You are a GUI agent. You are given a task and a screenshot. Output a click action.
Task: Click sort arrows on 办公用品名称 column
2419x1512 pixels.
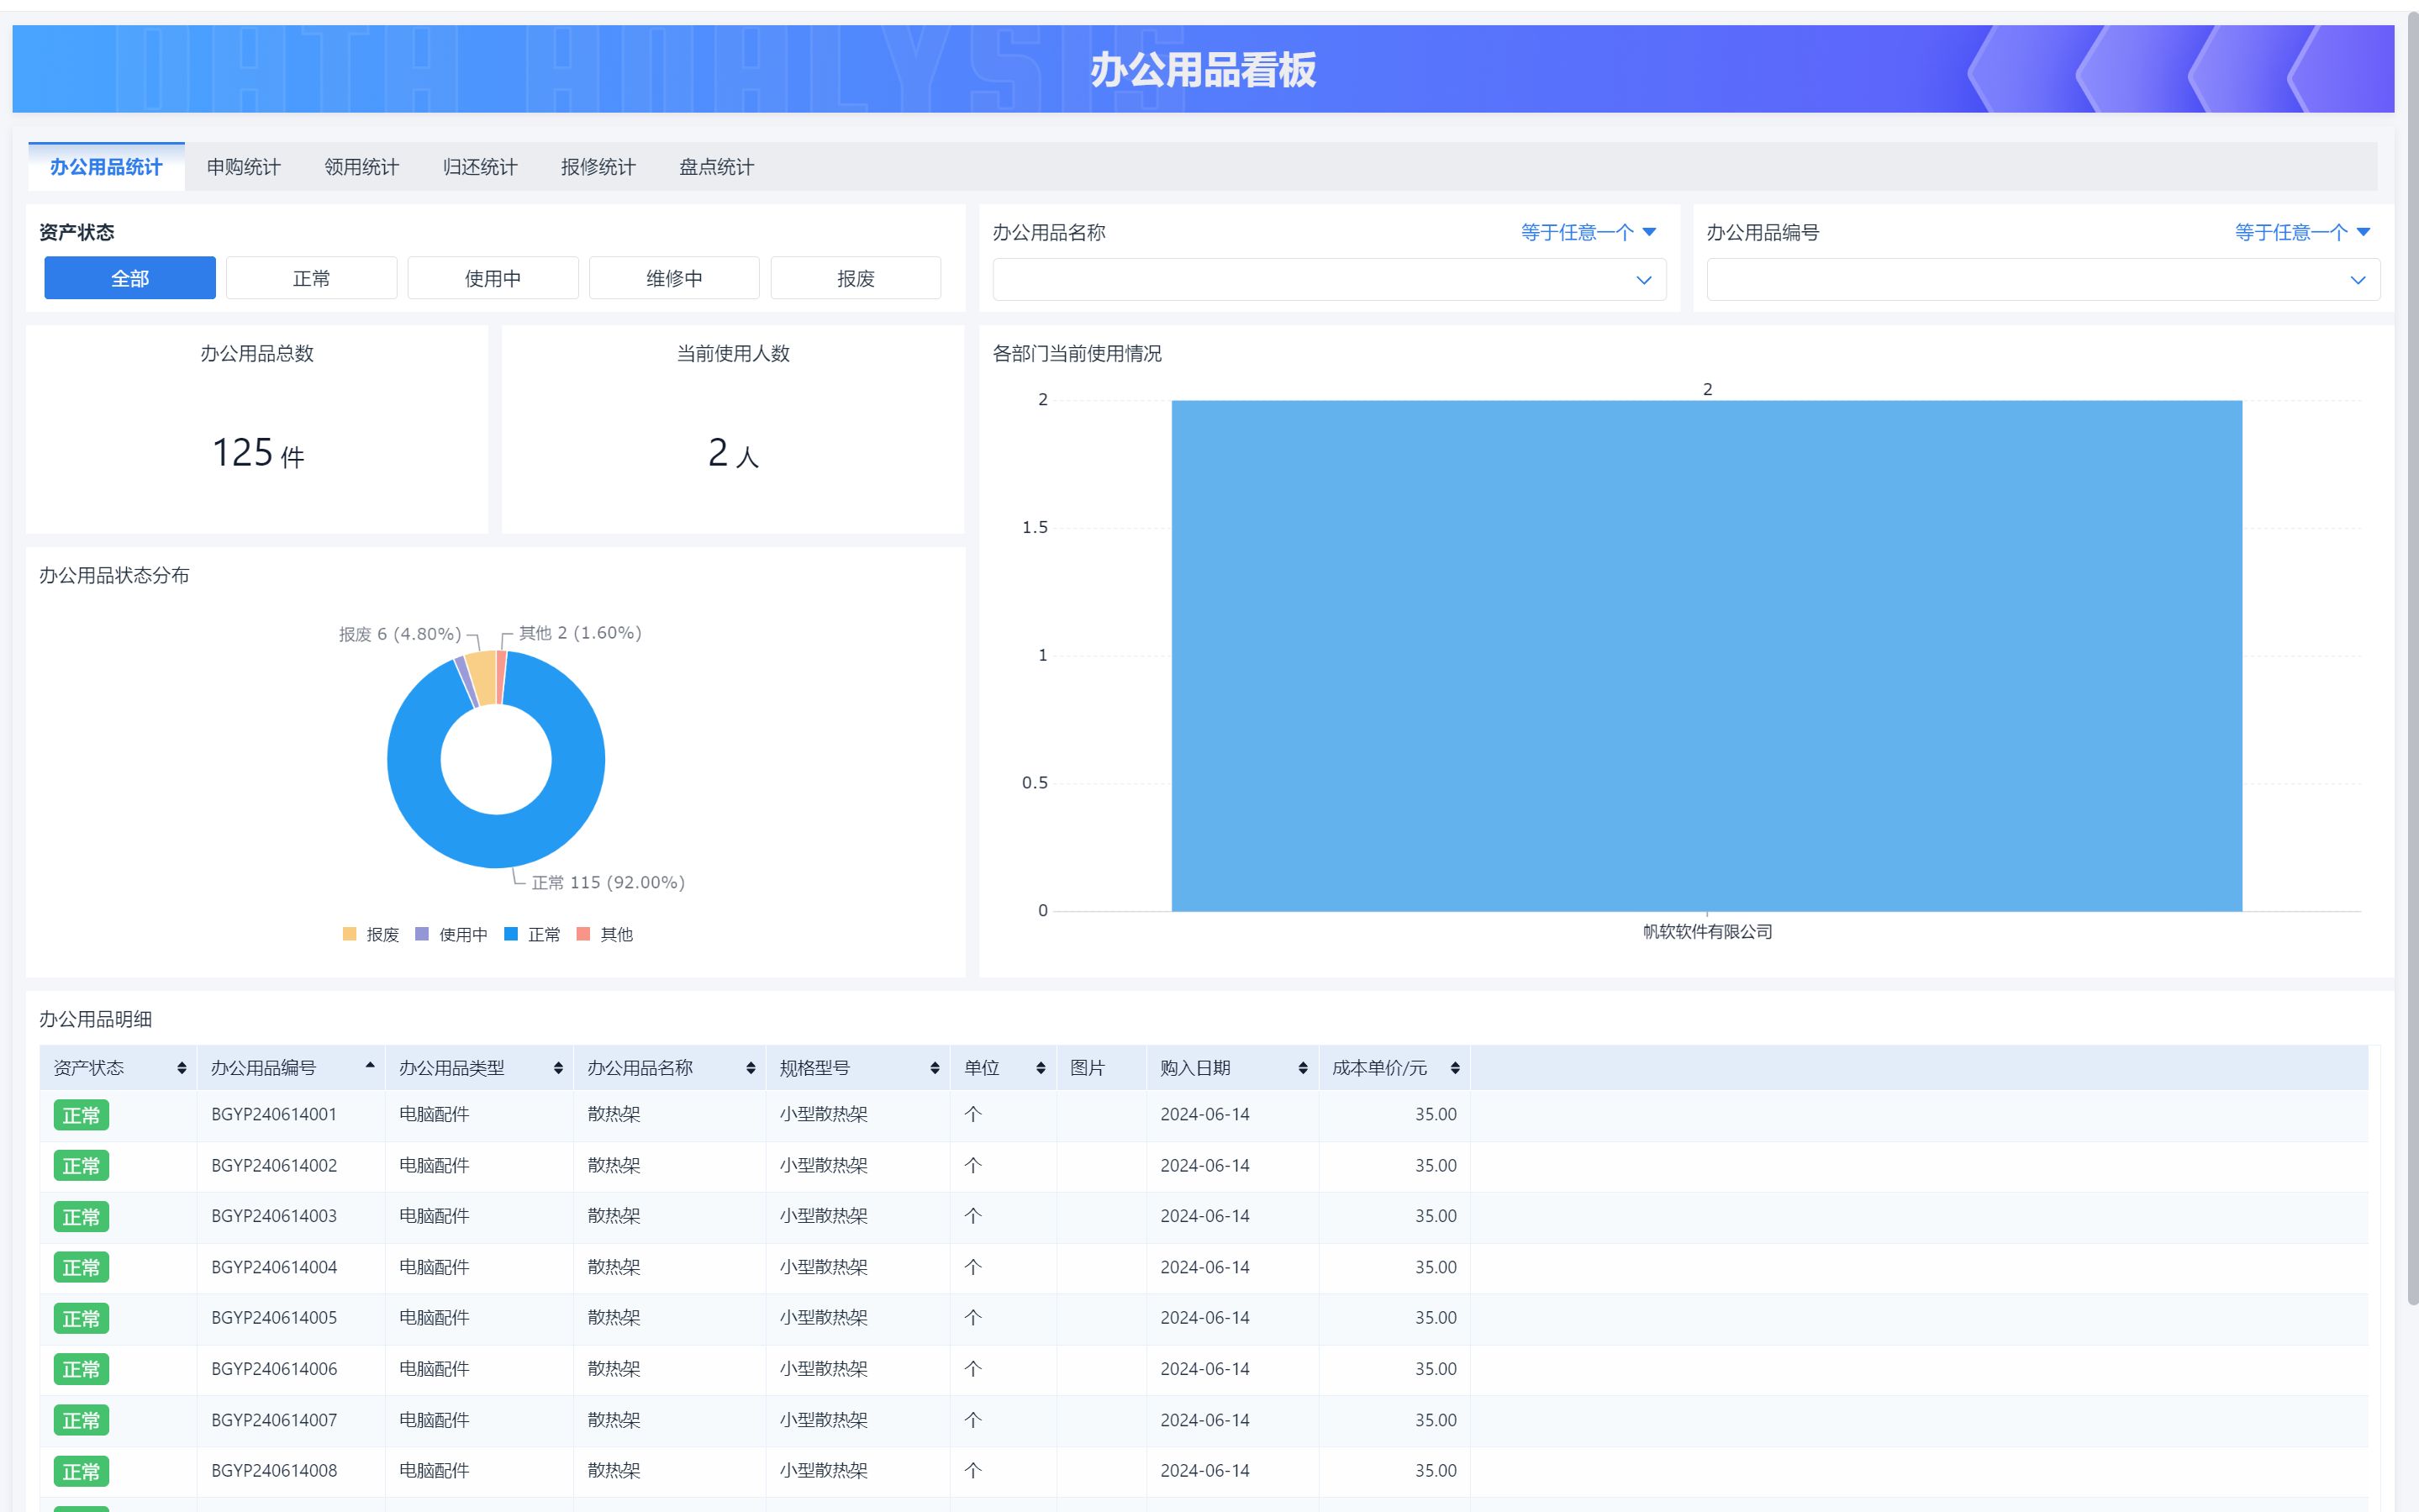click(x=750, y=1068)
